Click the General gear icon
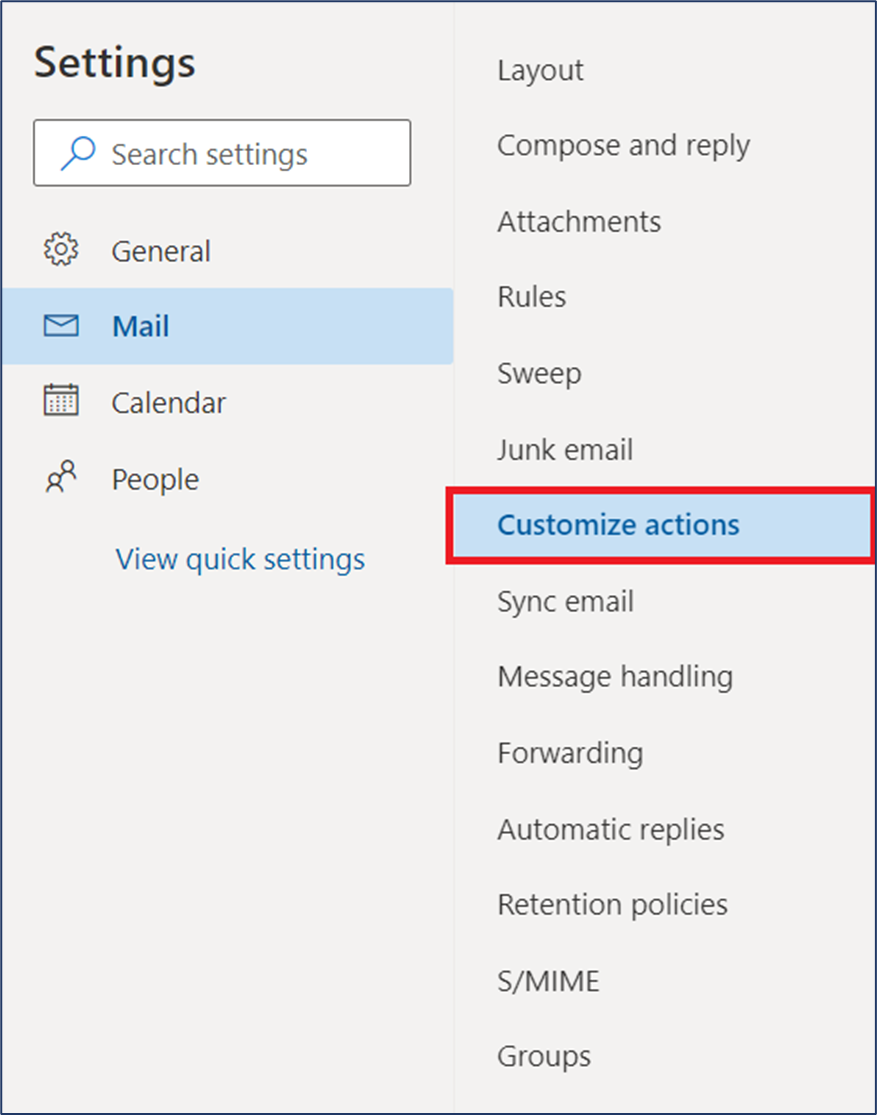877x1115 pixels. pos(61,250)
